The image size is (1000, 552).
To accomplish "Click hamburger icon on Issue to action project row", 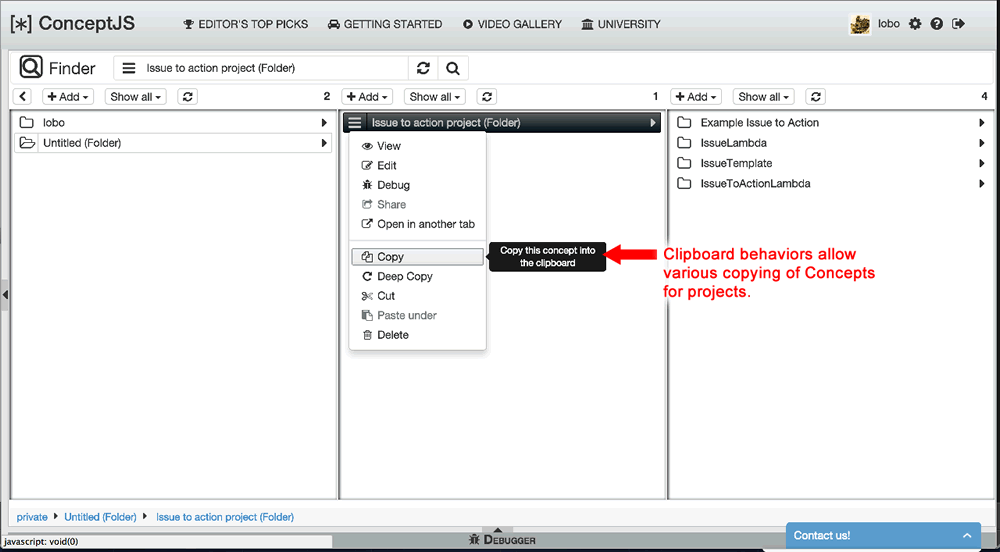I will click(x=355, y=122).
